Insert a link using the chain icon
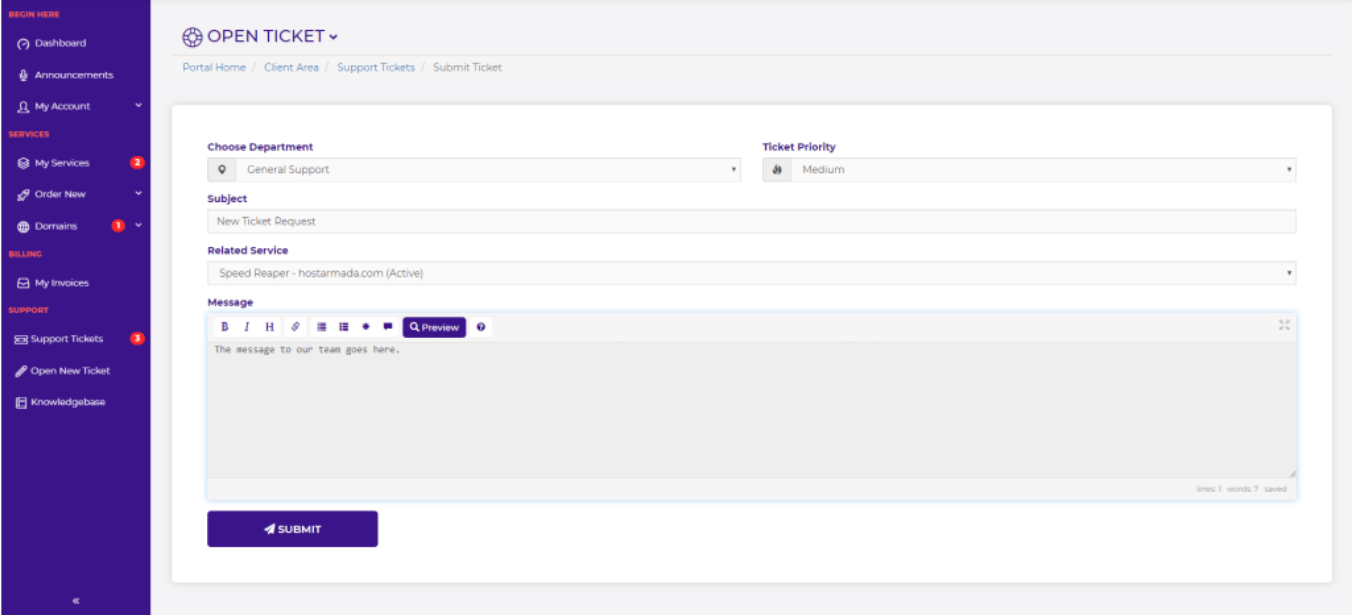 pyautogui.click(x=295, y=327)
